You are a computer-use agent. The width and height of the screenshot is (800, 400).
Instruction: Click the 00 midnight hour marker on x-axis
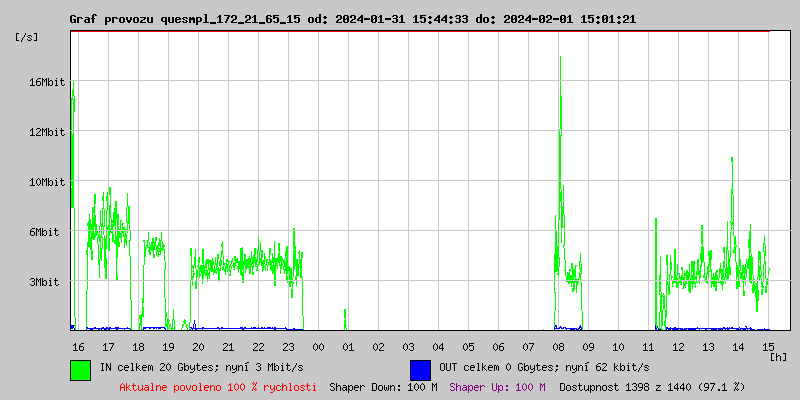point(318,346)
